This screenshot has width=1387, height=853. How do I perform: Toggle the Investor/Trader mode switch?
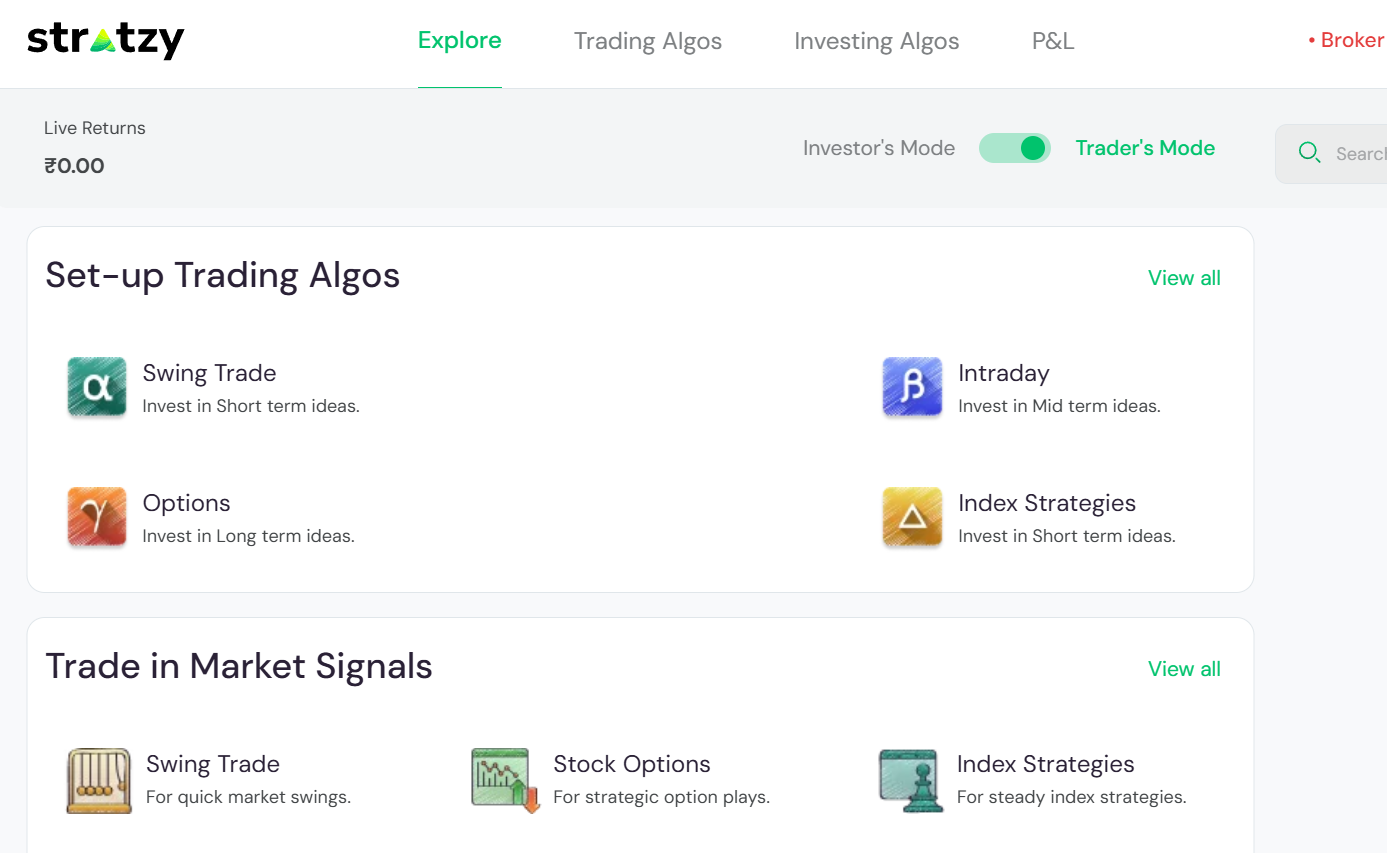click(x=1015, y=149)
